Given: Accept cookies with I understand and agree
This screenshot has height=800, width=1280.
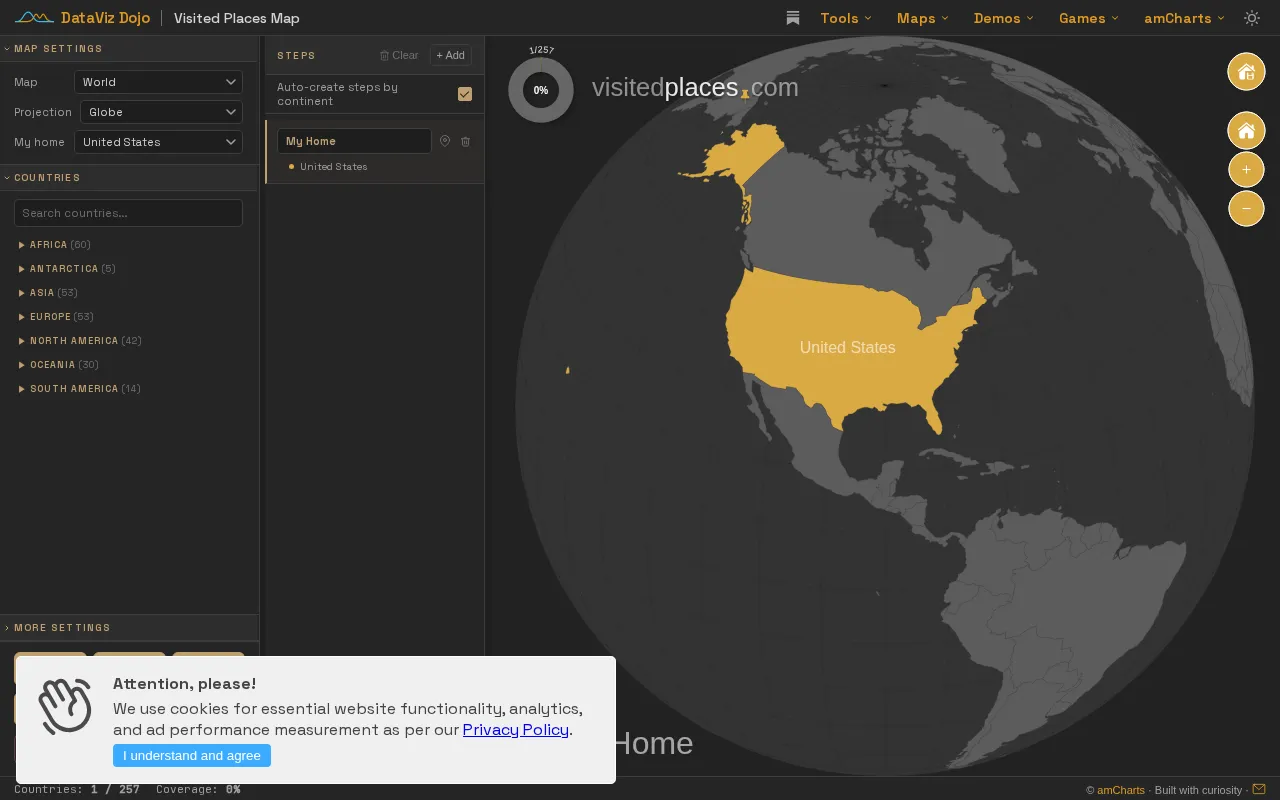Looking at the screenshot, I should coord(192,755).
